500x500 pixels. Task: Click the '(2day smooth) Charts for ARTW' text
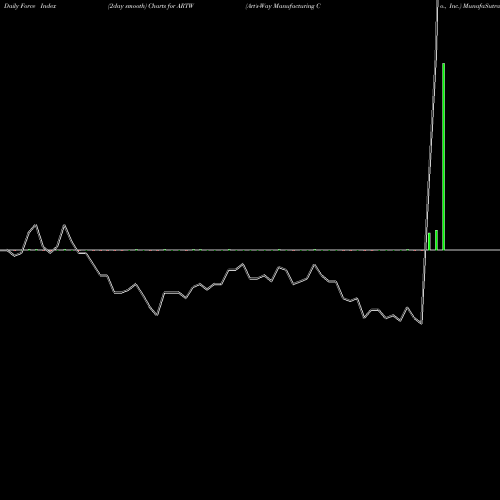pos(151,6)
